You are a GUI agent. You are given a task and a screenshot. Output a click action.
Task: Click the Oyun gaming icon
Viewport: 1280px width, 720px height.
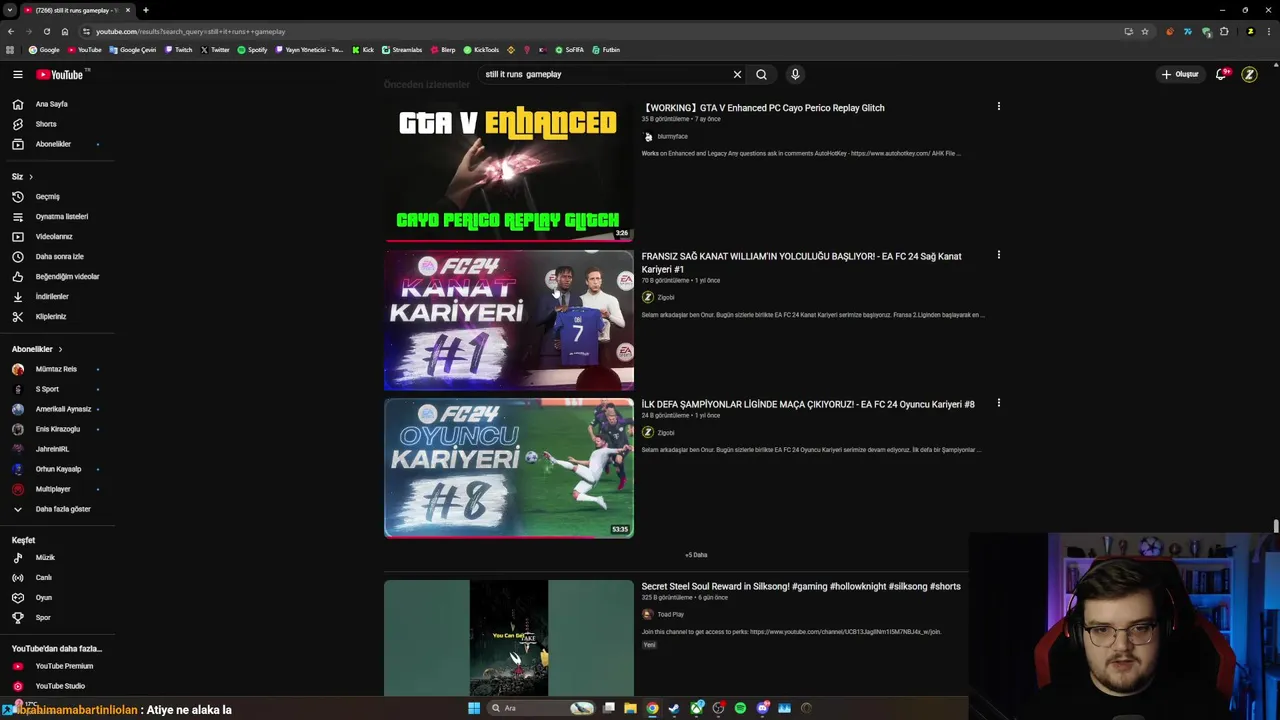click(17, 598)
